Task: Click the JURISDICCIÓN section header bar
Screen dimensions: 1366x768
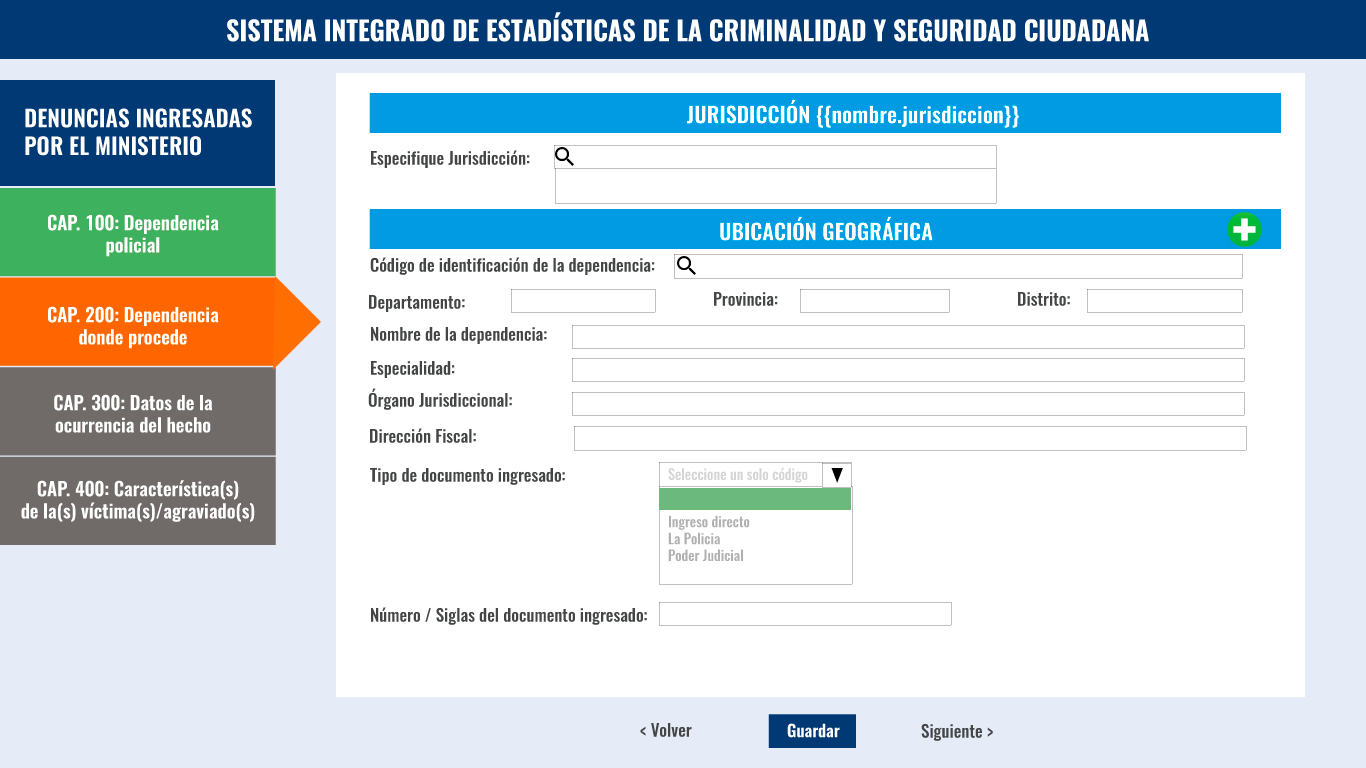Action: [x=825, y=113]
